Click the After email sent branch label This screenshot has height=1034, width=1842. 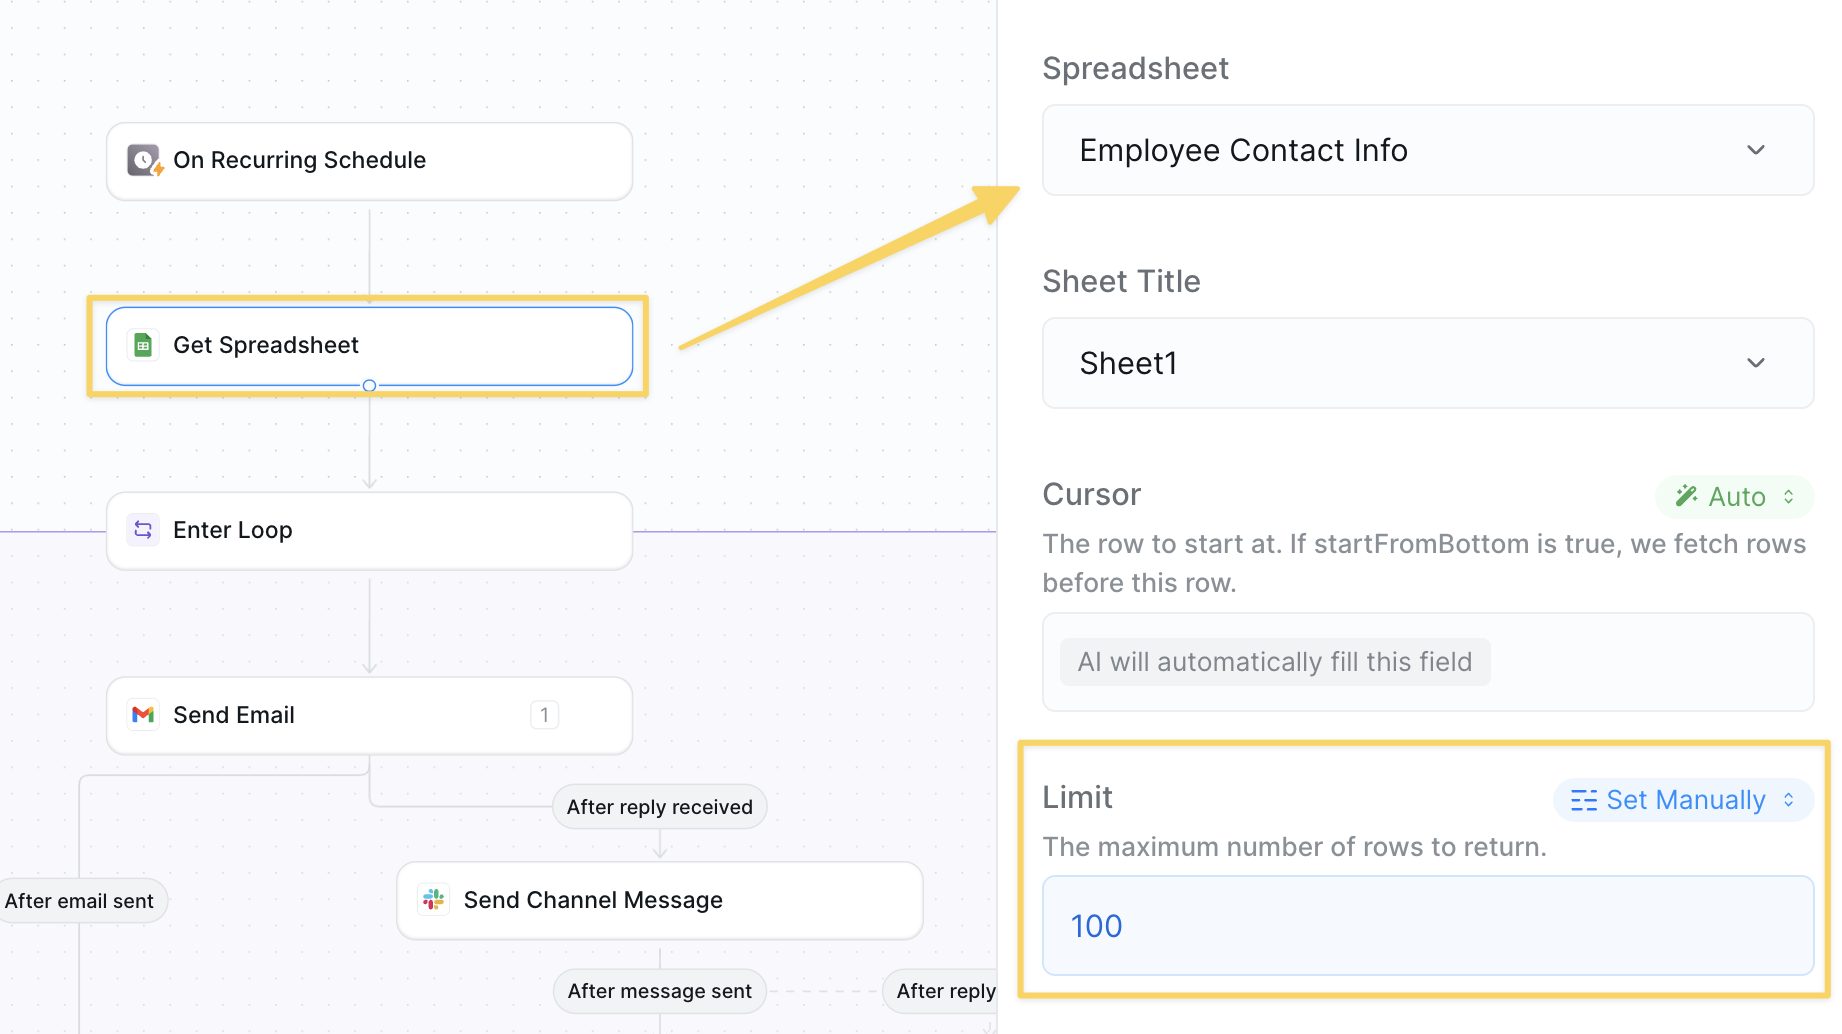tap(80, 901)
